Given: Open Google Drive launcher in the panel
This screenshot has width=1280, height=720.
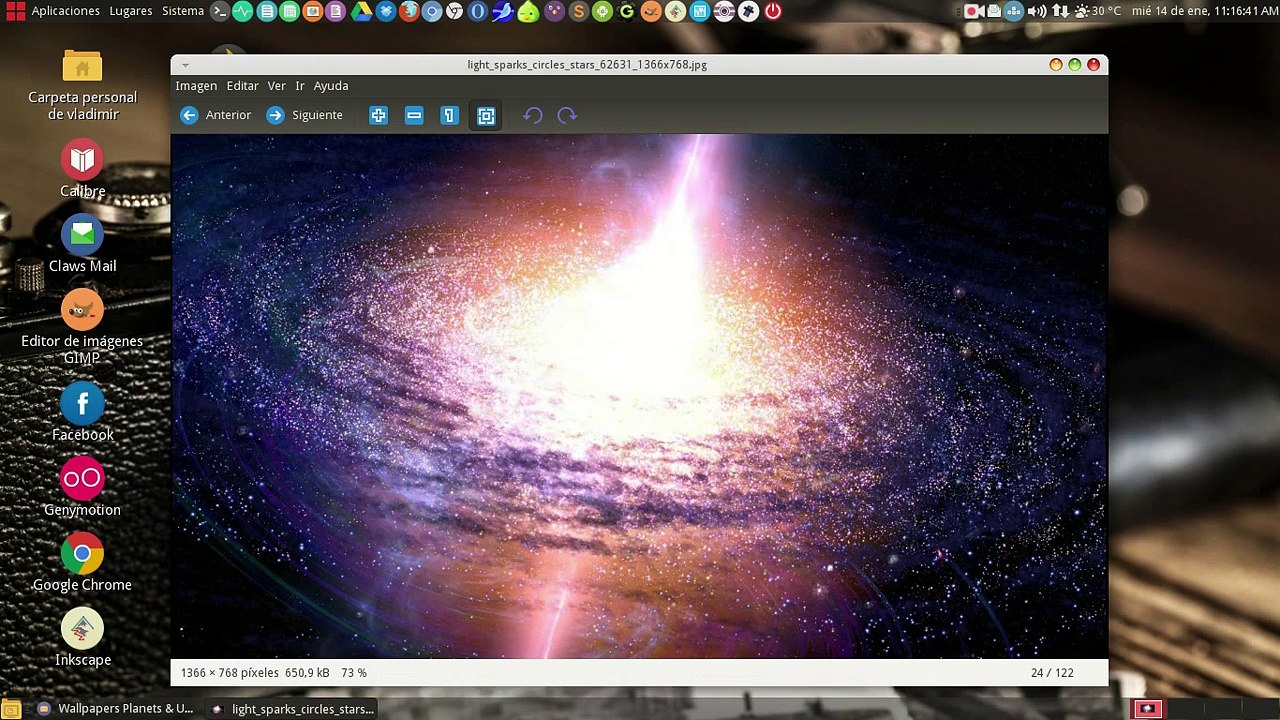Looking at the screenshot, I should [x=361, y=11].
